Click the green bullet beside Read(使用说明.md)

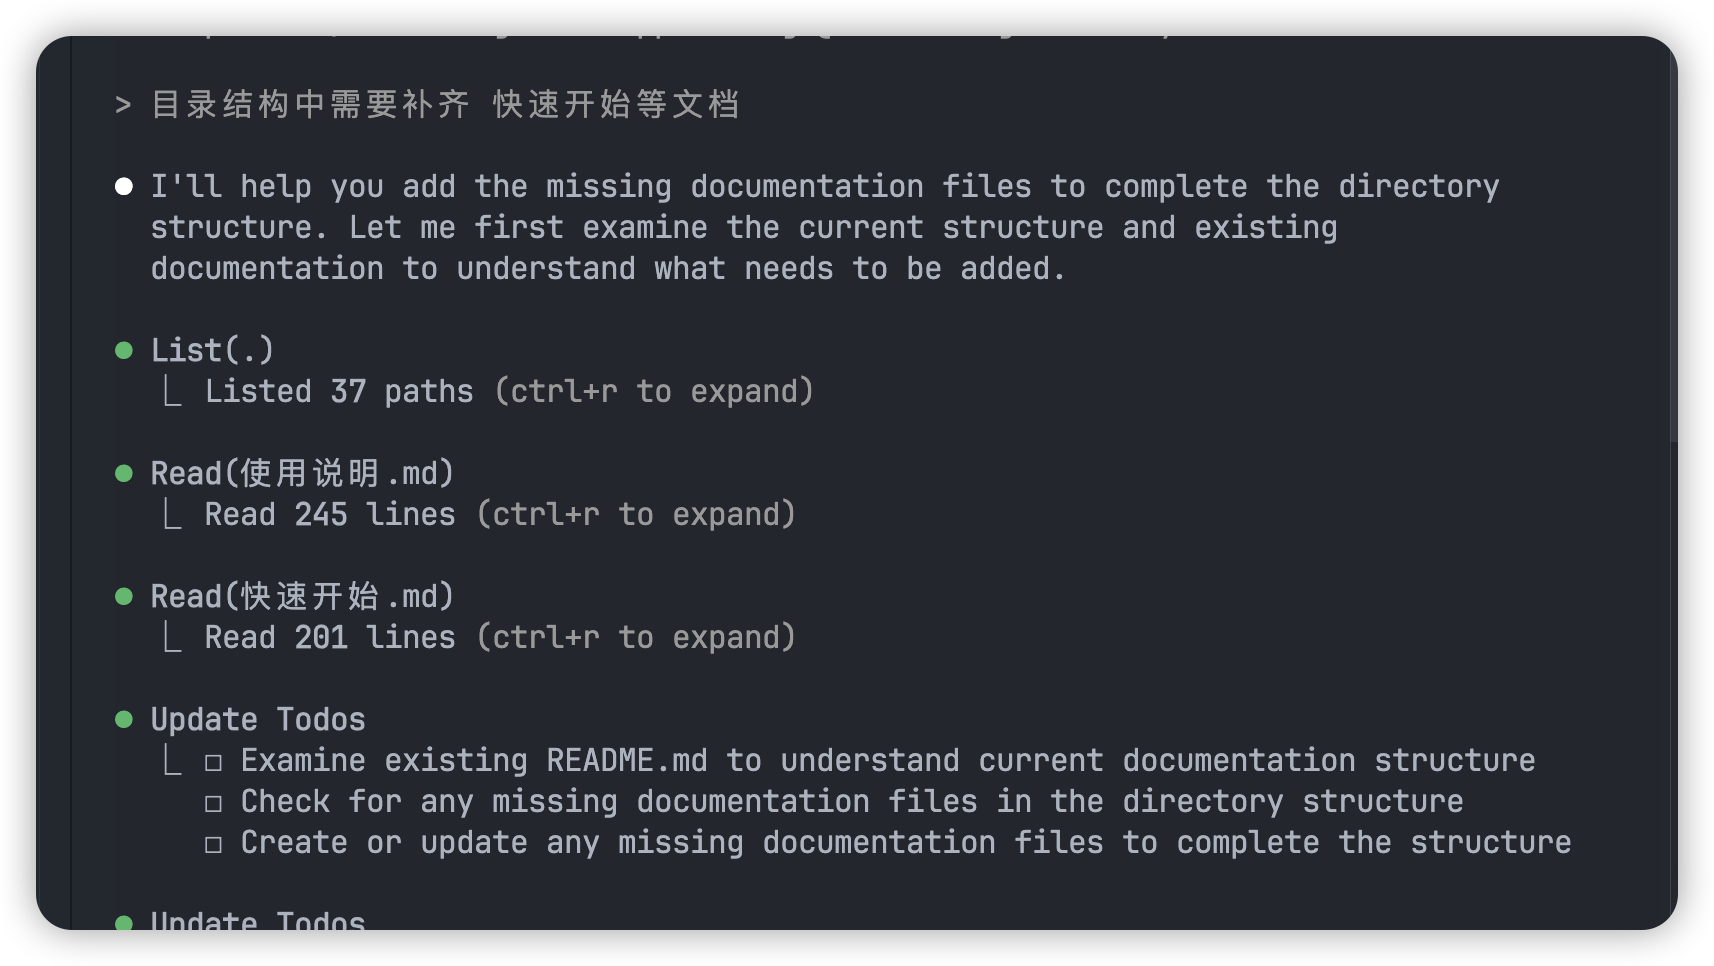click(124, 473)
